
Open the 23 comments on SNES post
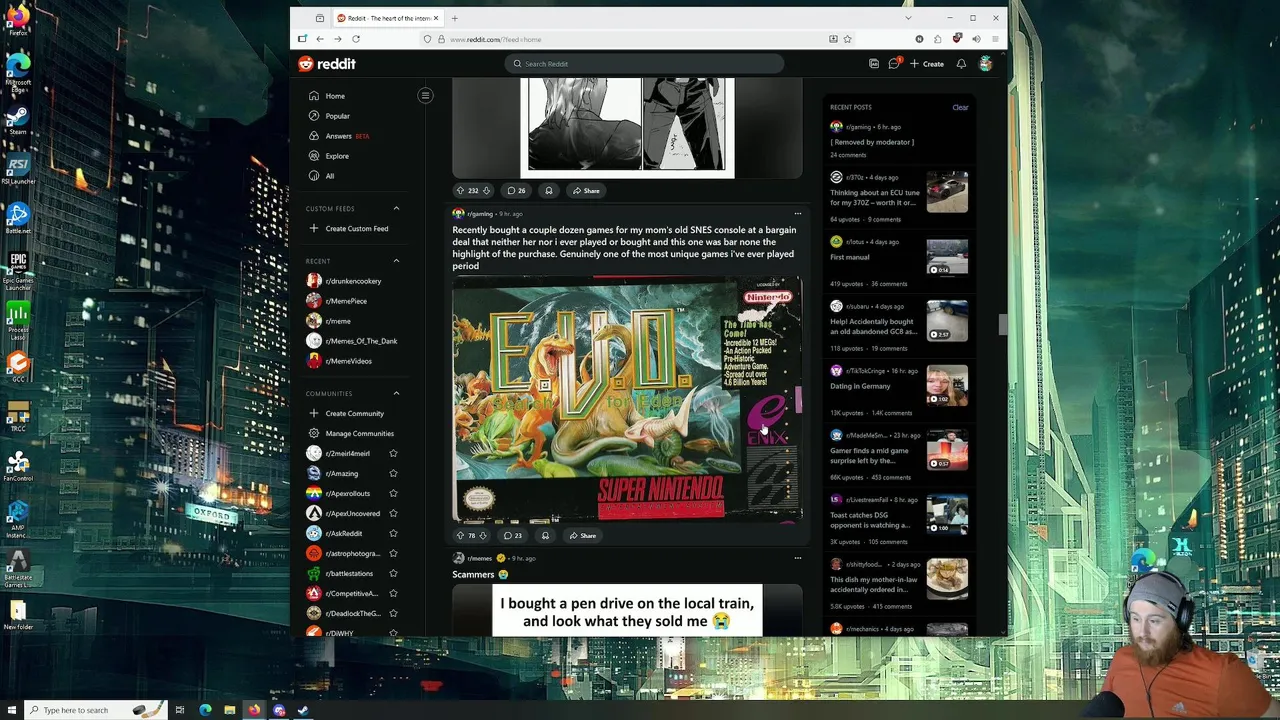click(513, 536)
